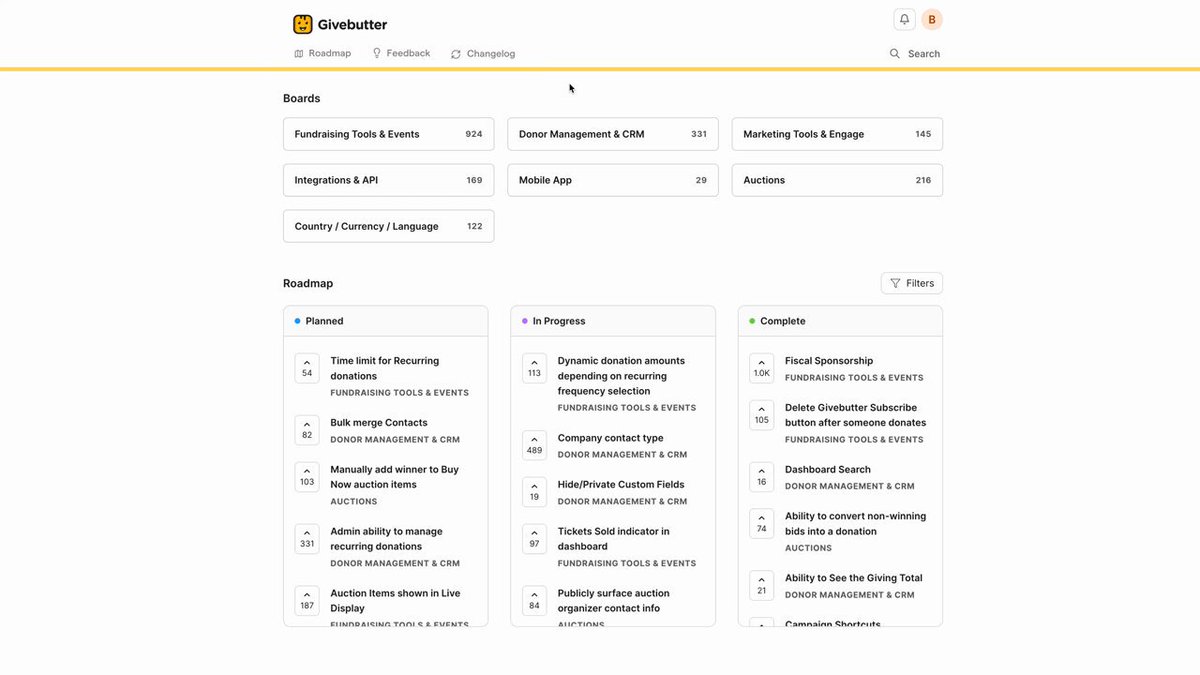Switch to the Changelog tab
1200x675 pixels.
click(x=483, y=54)
